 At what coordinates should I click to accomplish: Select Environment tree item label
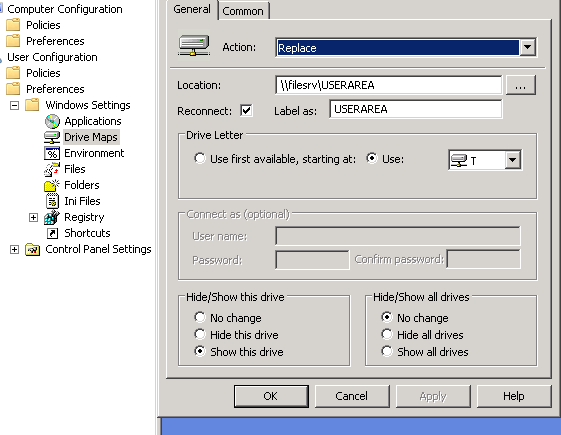(94, 153)
